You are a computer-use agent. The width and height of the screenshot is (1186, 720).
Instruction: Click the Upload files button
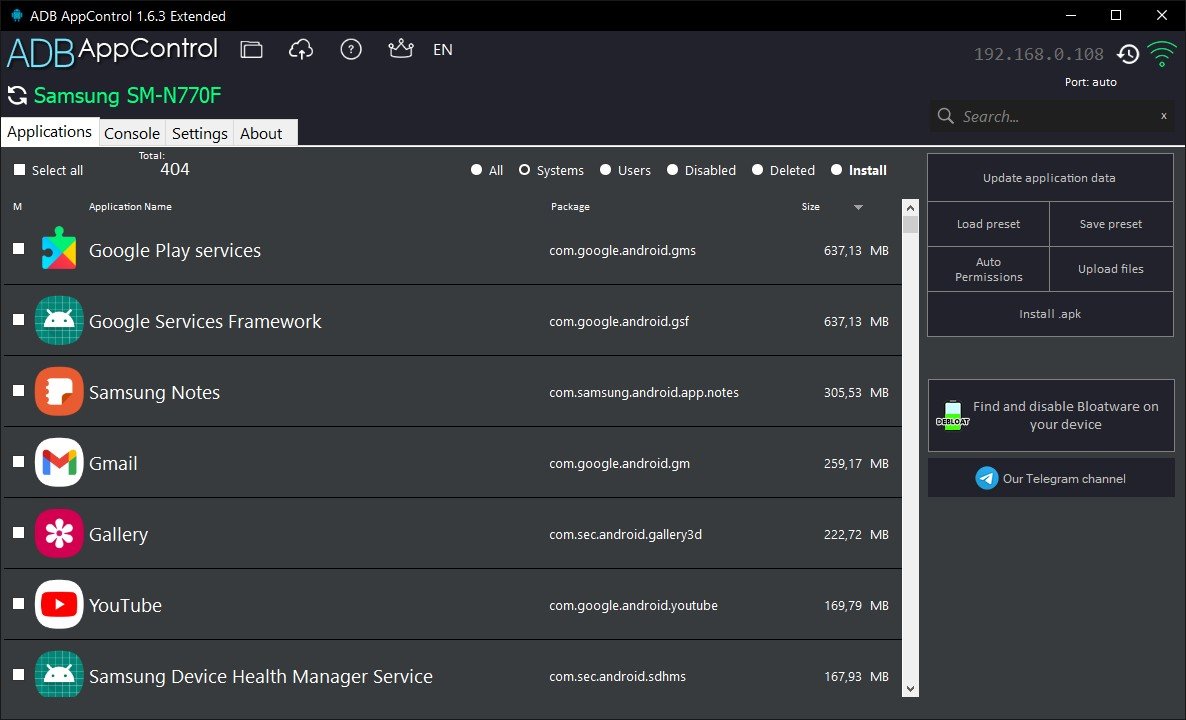click(1111, 269)
